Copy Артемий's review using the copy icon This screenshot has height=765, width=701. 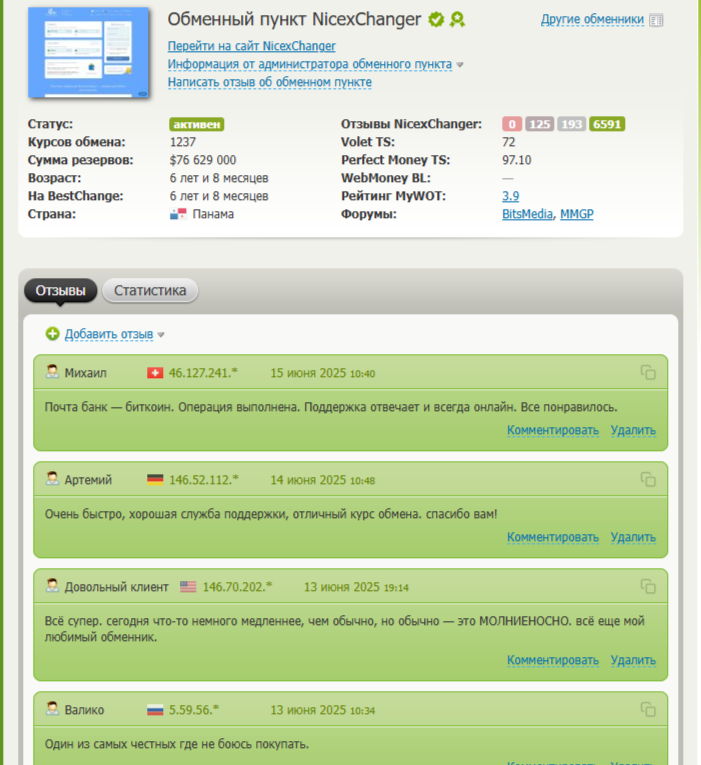[648, 479]
